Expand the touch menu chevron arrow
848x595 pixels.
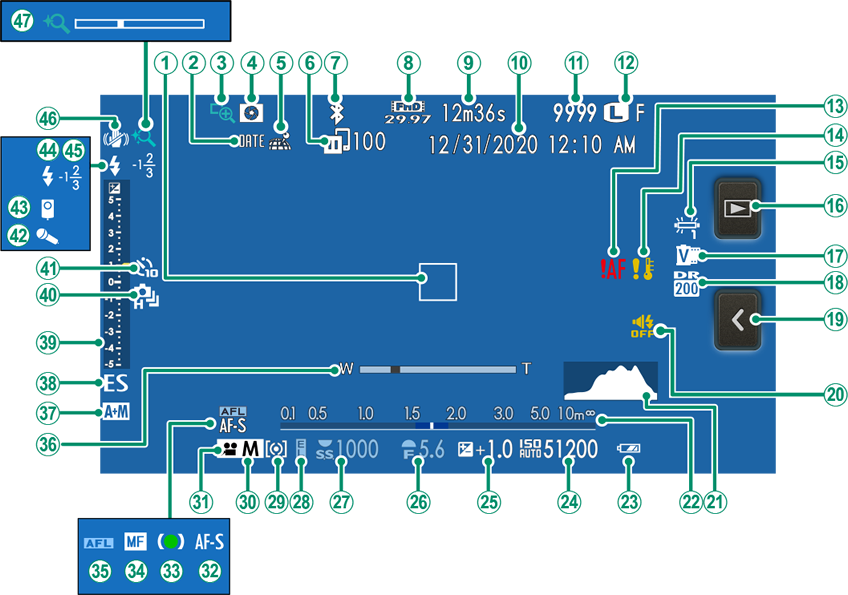pyautogui.click(x=737, y=319)
